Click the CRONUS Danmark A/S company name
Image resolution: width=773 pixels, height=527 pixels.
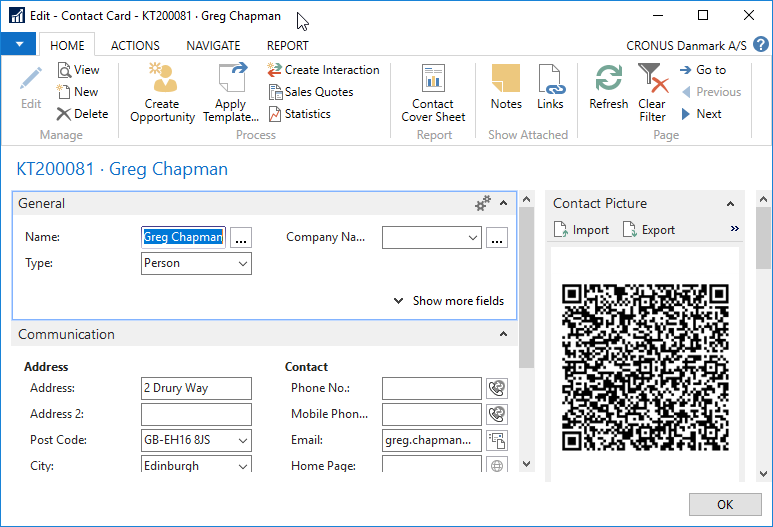(x=686, y=46)
